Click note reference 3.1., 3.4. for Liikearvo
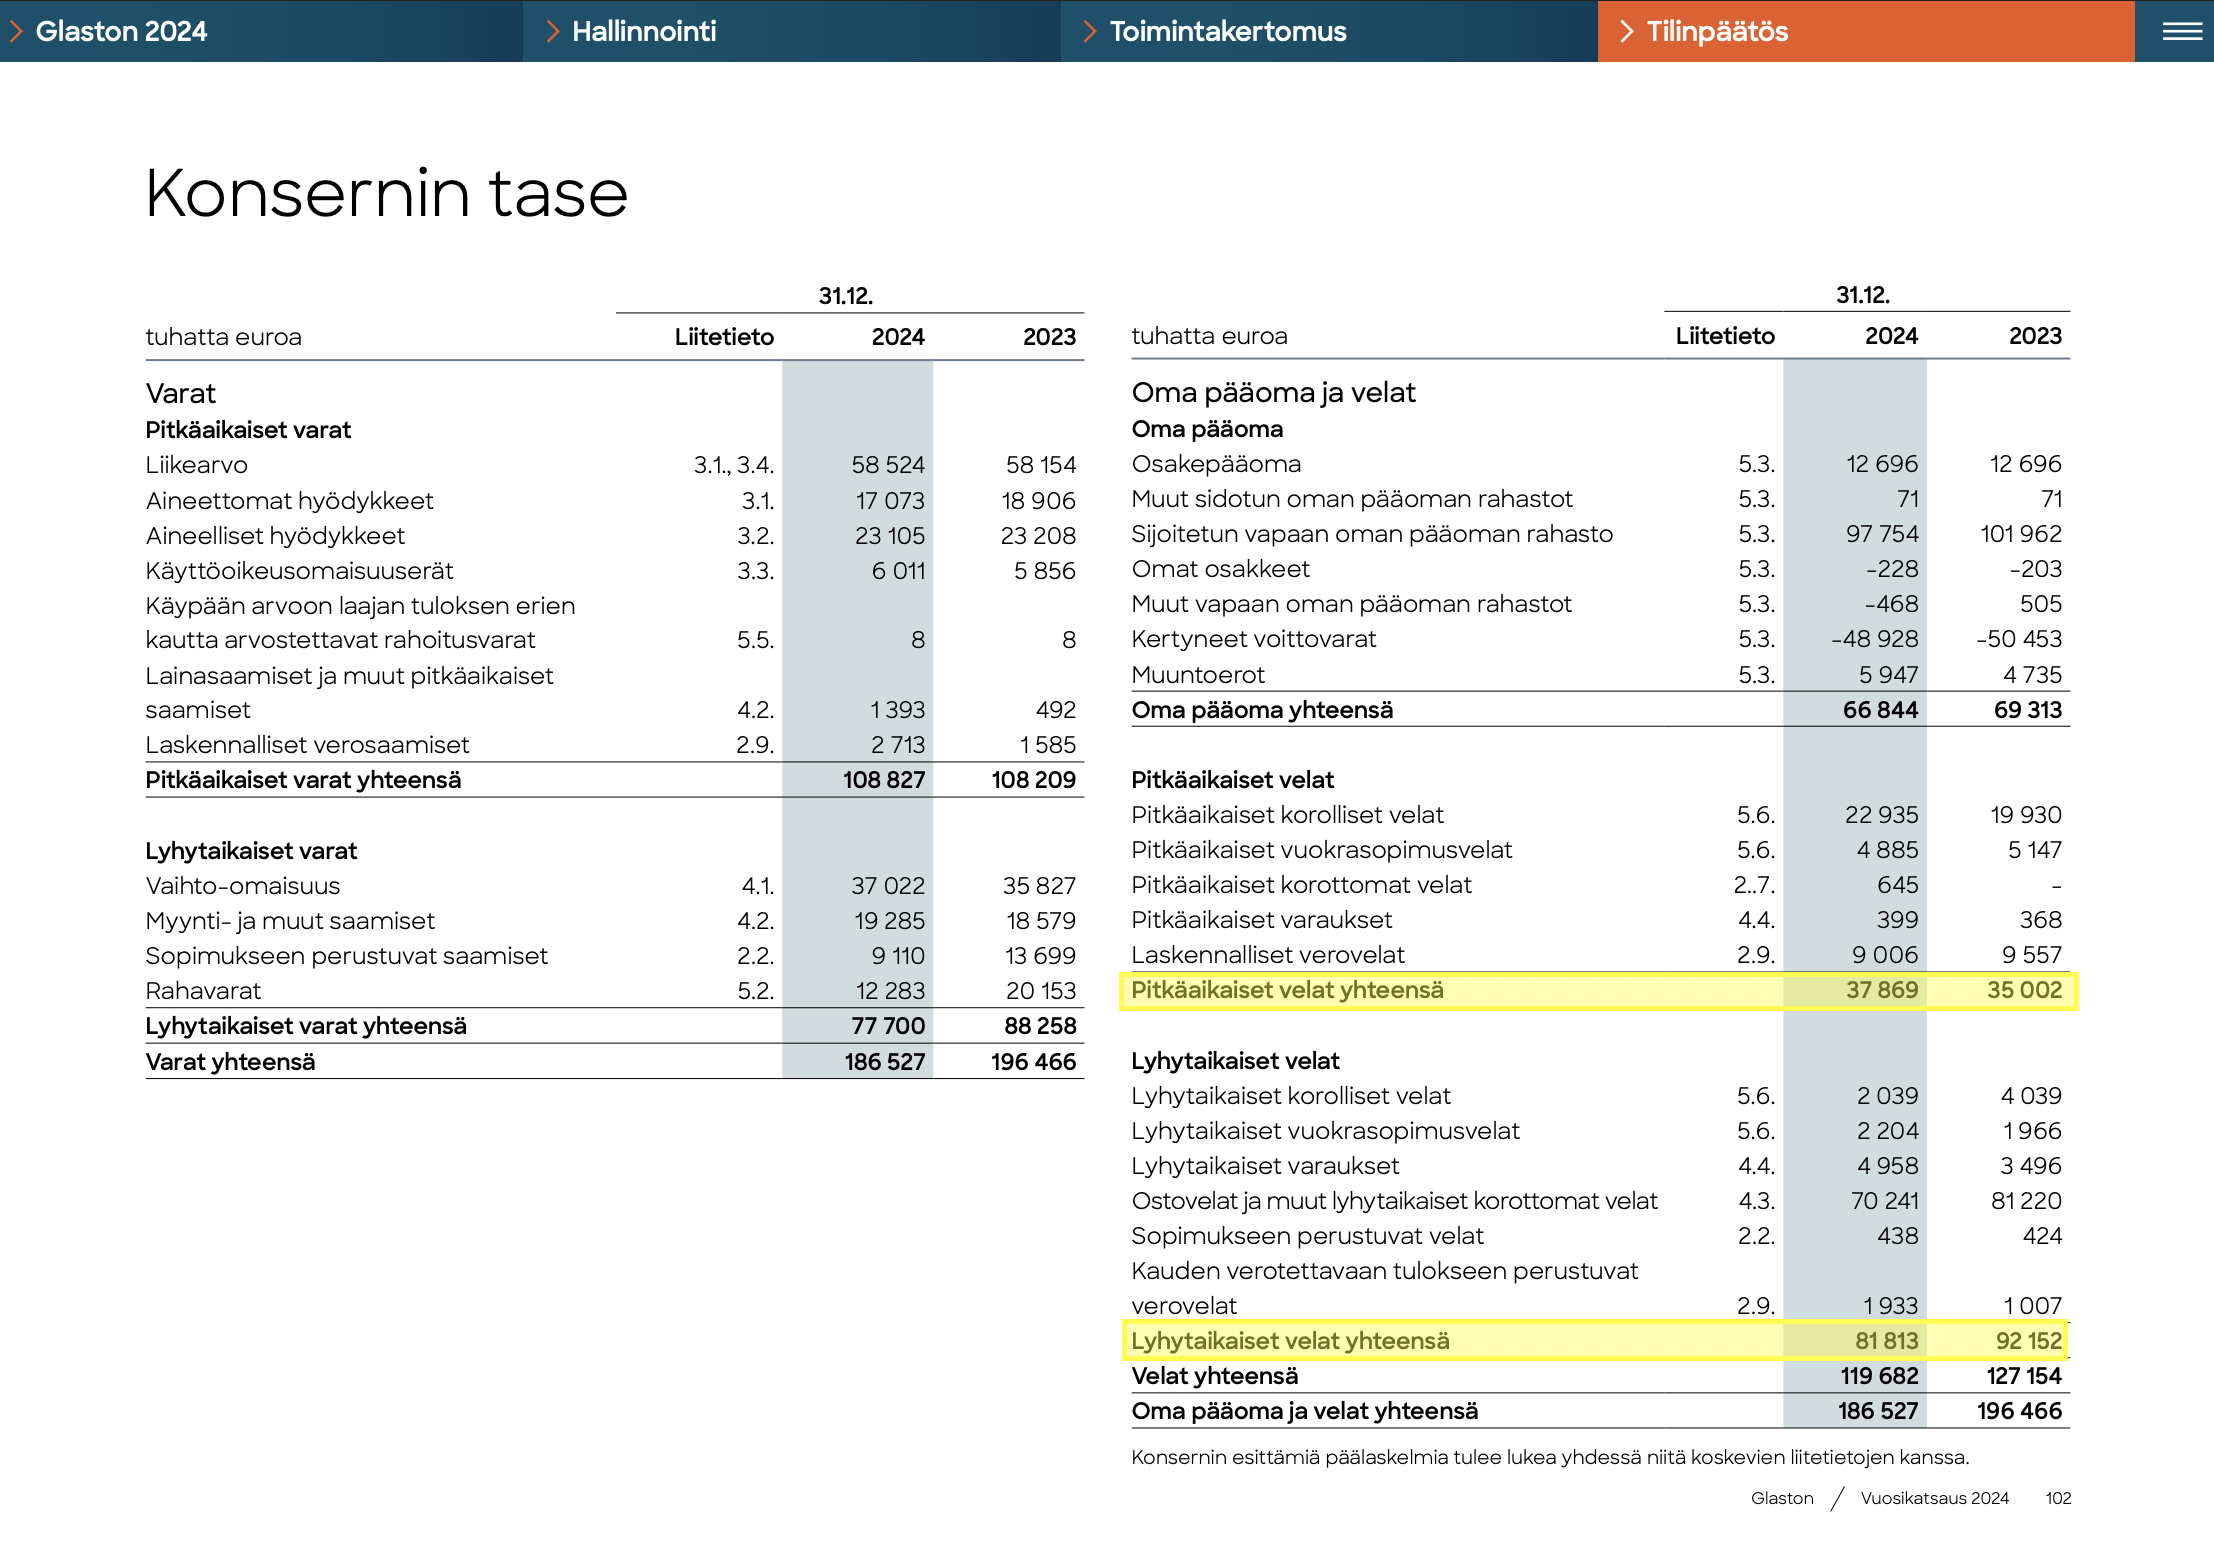Screen dimensions: 2214x1564 (x=733, y=465)
